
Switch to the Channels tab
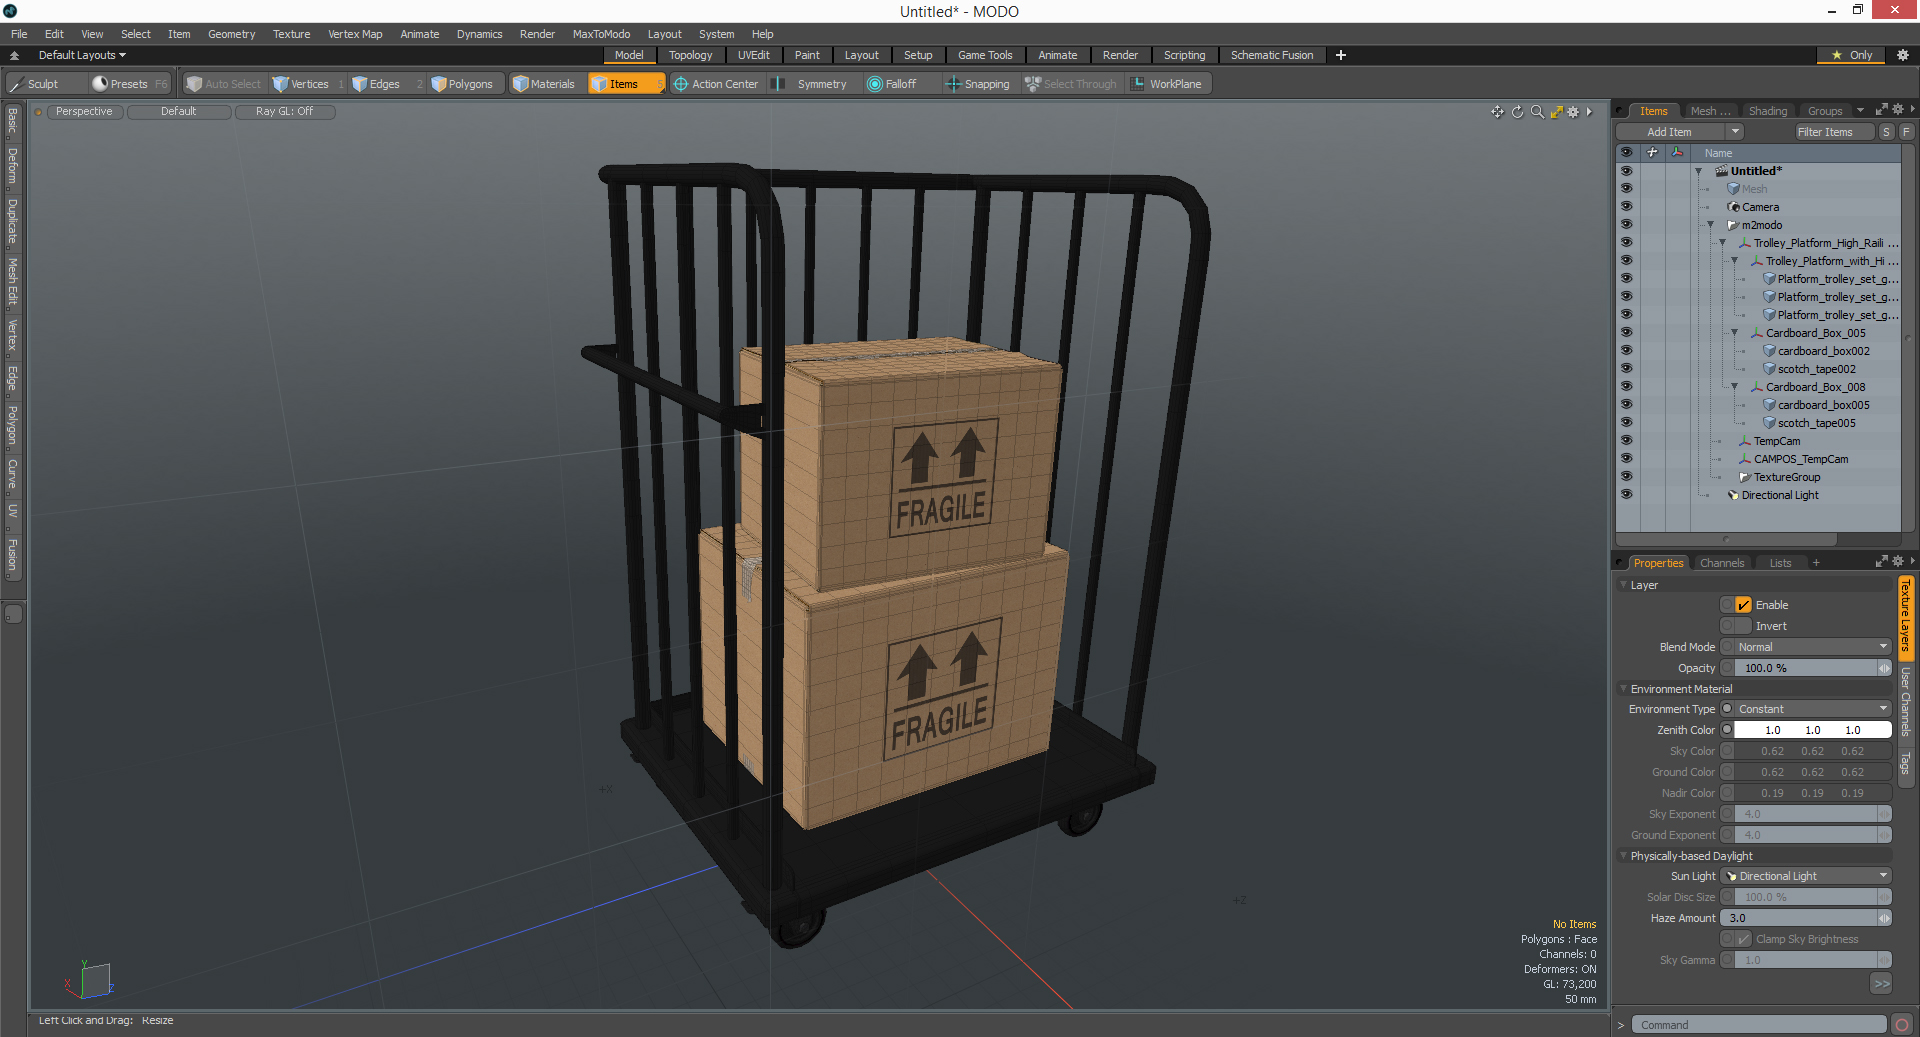(1721, 563)
